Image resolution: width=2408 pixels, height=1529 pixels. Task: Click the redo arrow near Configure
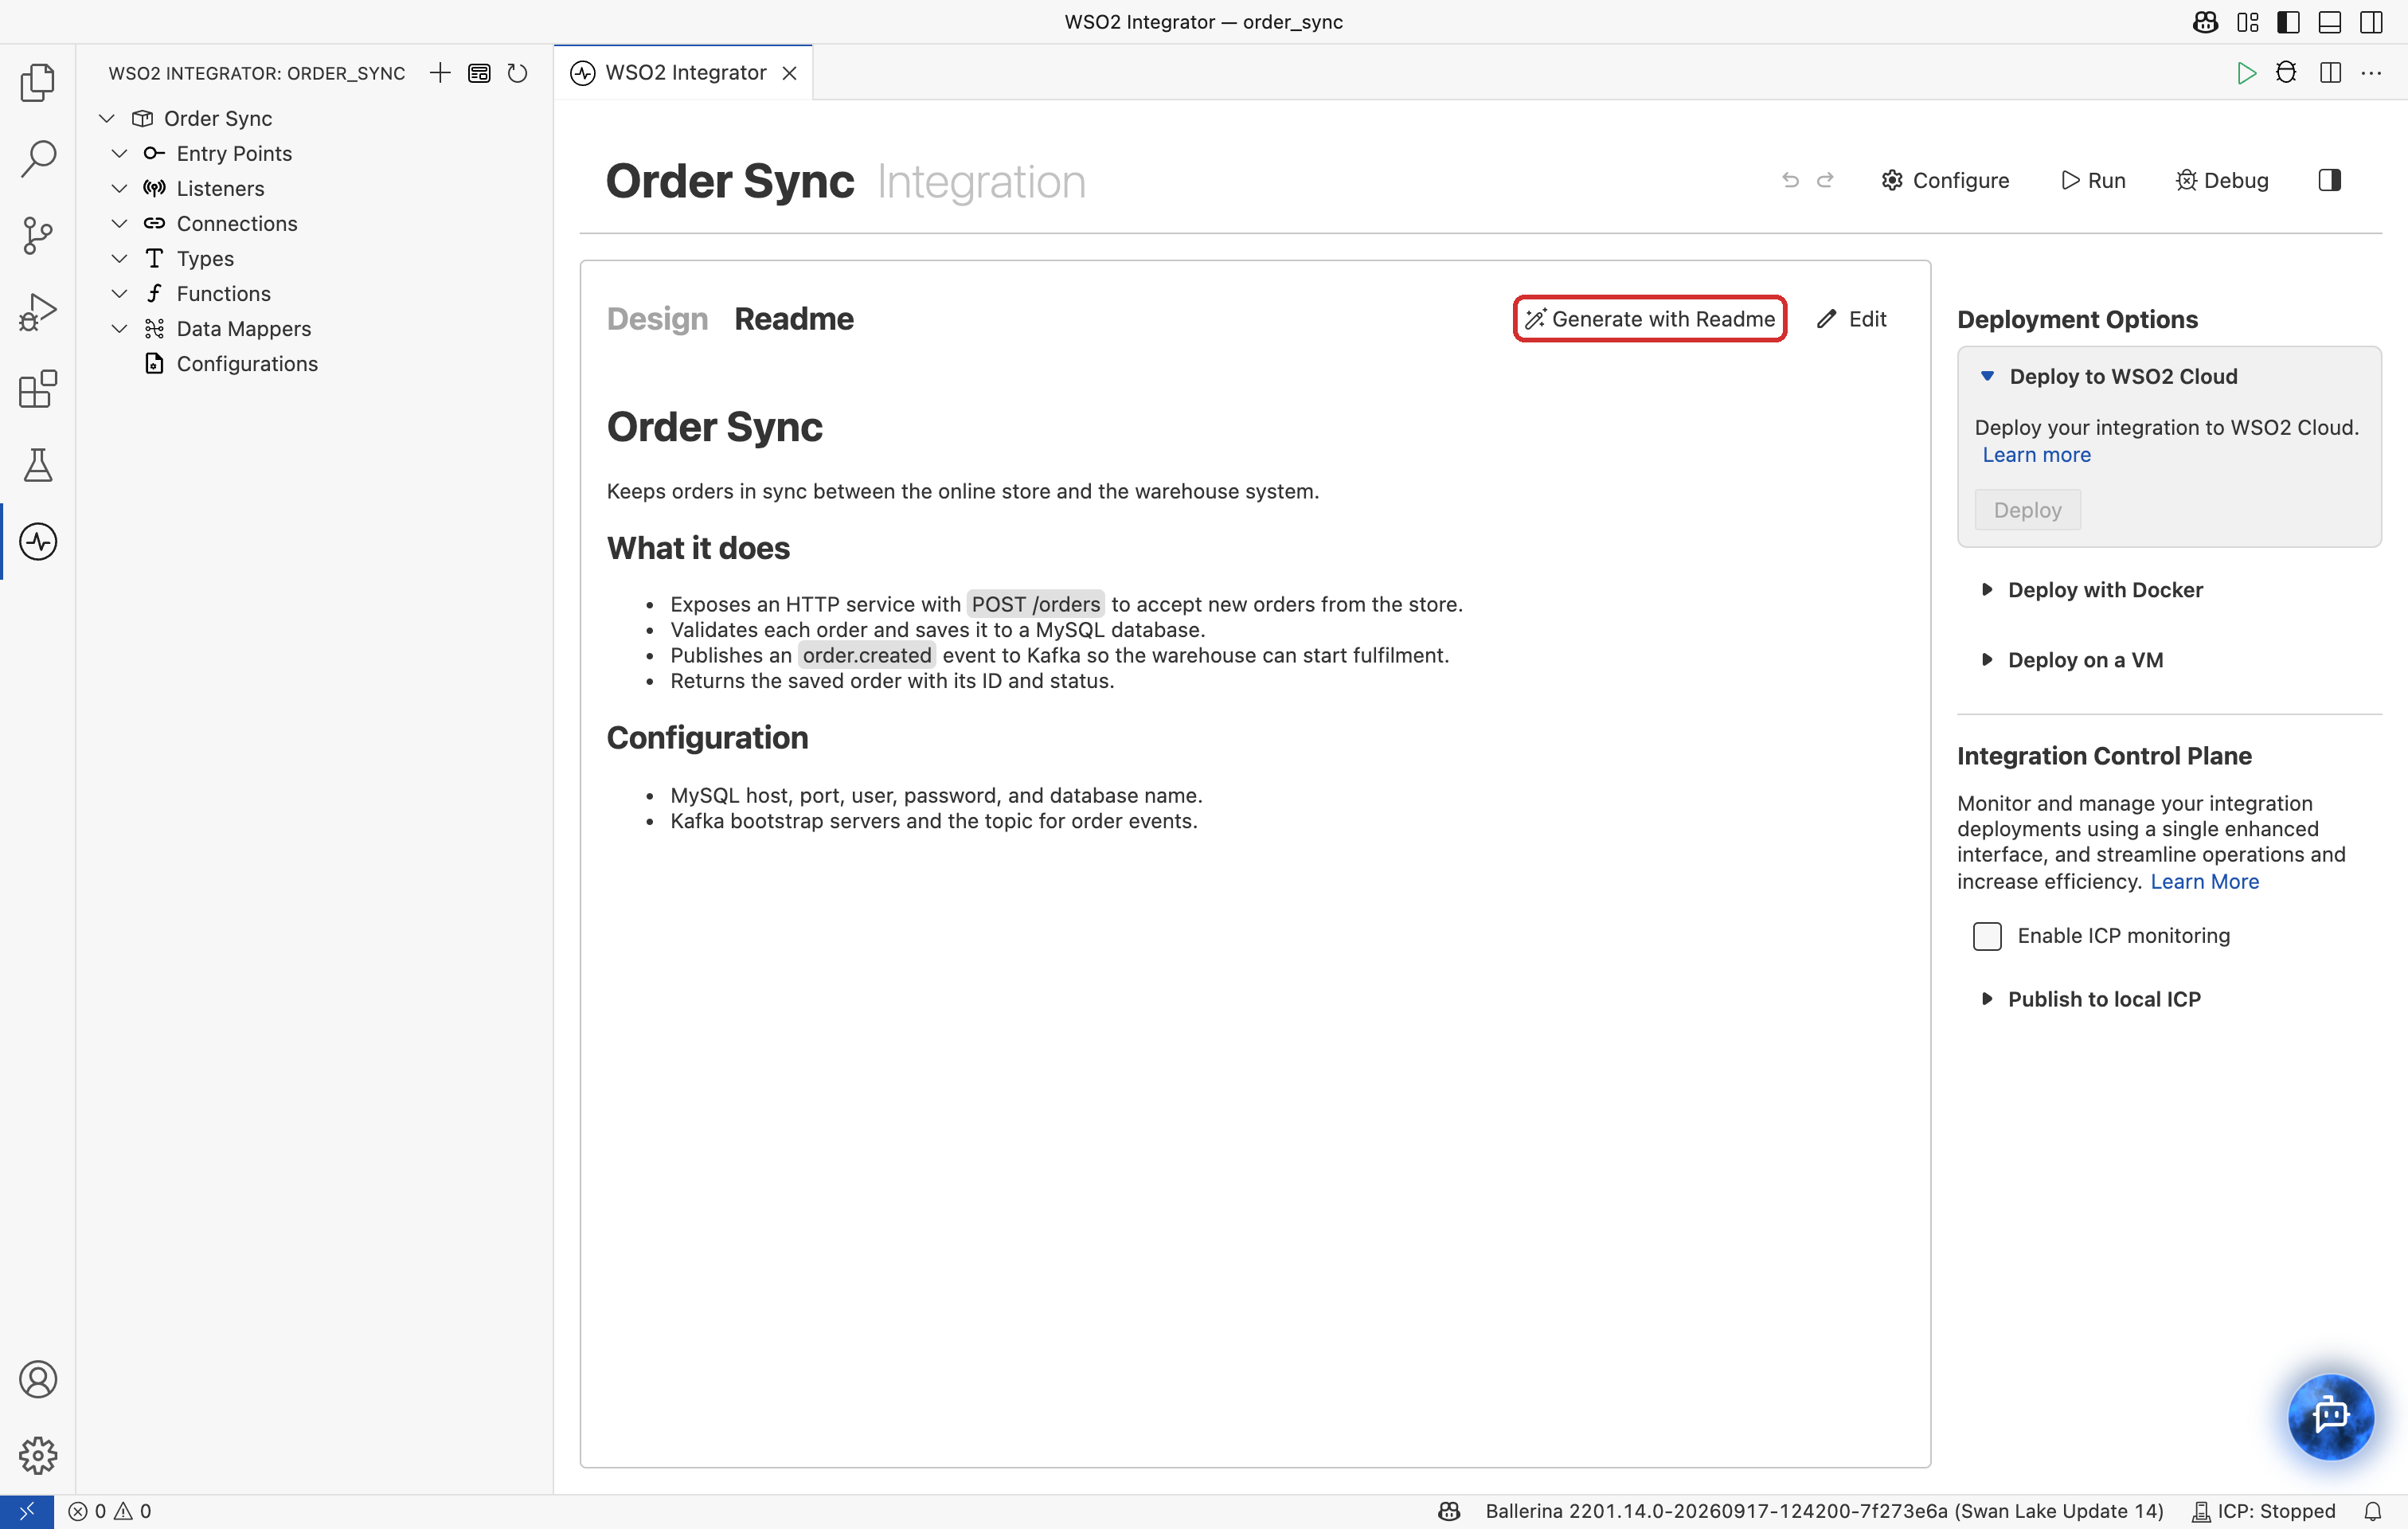(1825, 180)
